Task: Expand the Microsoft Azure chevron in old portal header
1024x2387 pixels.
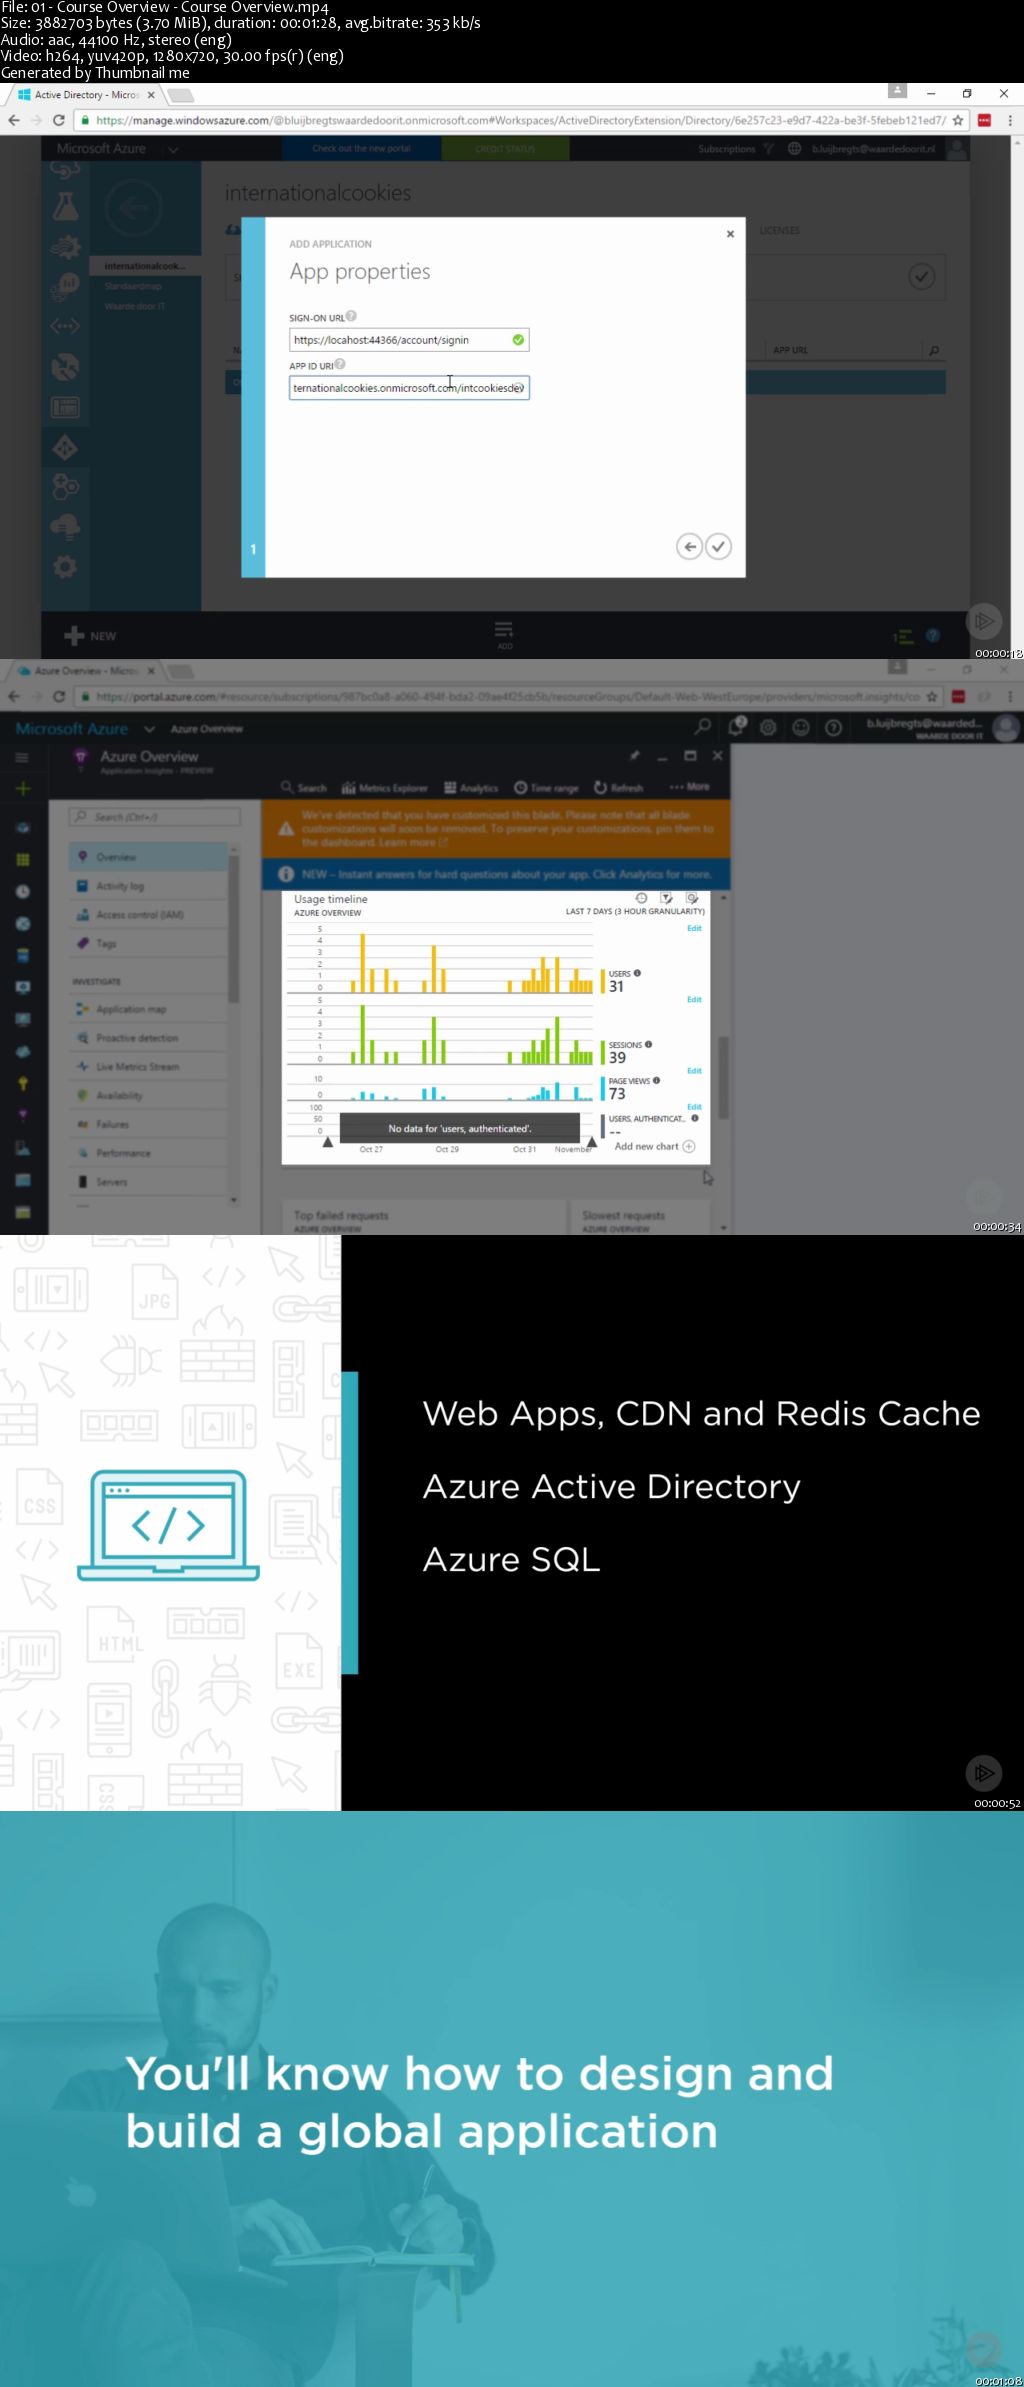Action: tap(173, 149)
